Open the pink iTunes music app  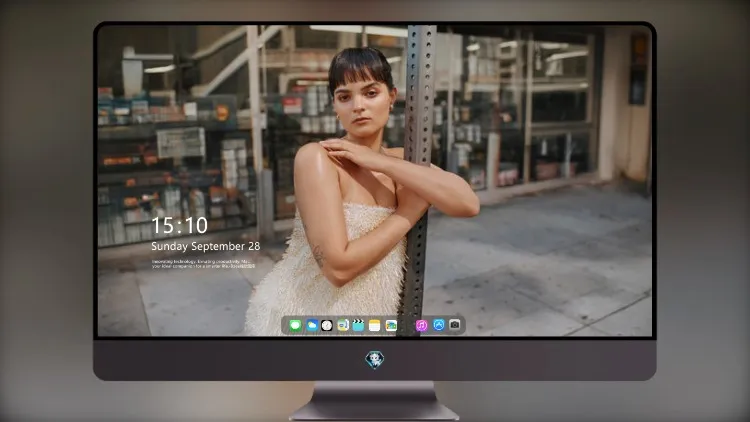point(421,325)
